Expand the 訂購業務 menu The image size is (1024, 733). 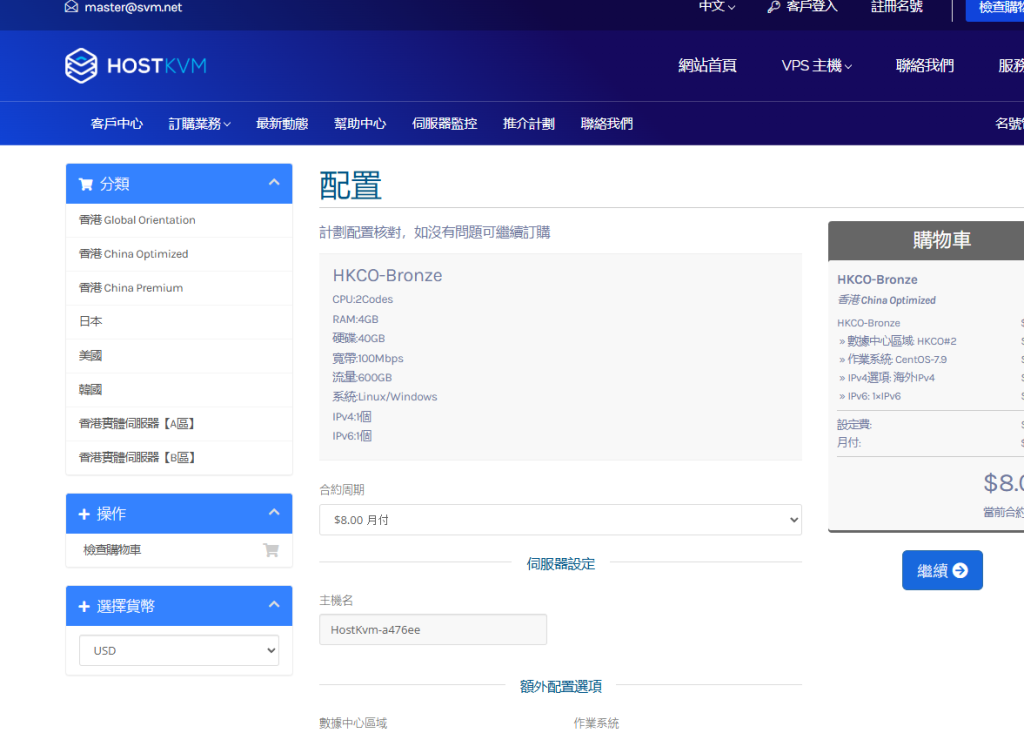tap(200, 124)
